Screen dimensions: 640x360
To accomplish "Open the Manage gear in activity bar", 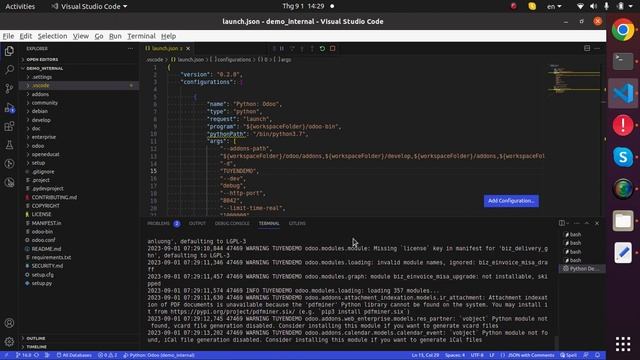I will point(9,341).
